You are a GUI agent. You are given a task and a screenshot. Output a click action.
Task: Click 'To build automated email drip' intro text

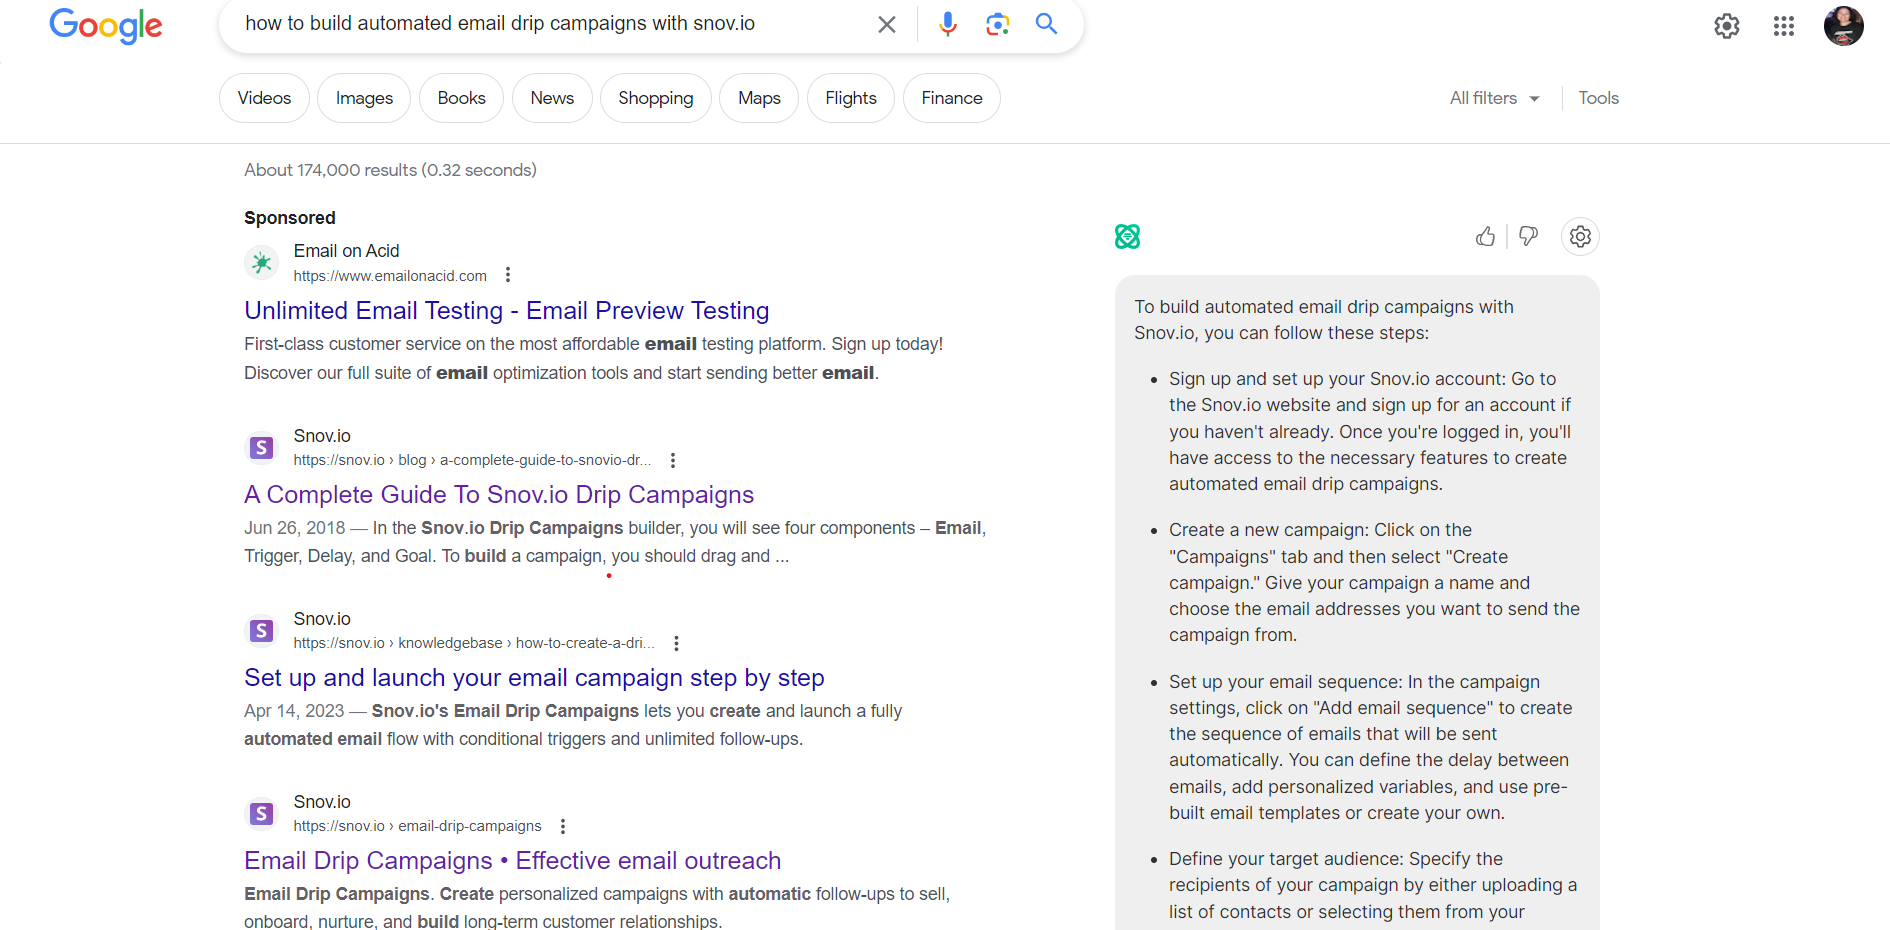pyautogui.click(x=1324, y=320)
